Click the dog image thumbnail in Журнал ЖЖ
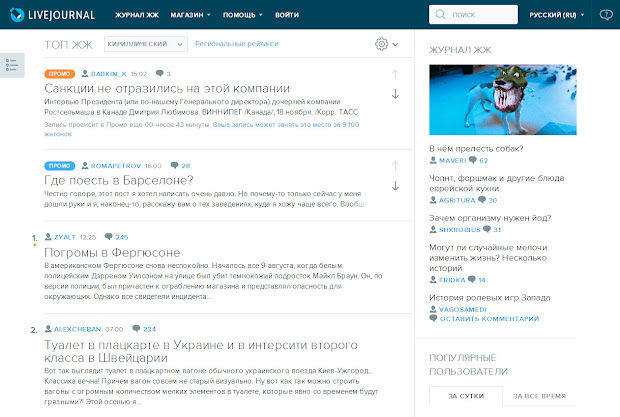The image size is (620, 417). (503, 100)
